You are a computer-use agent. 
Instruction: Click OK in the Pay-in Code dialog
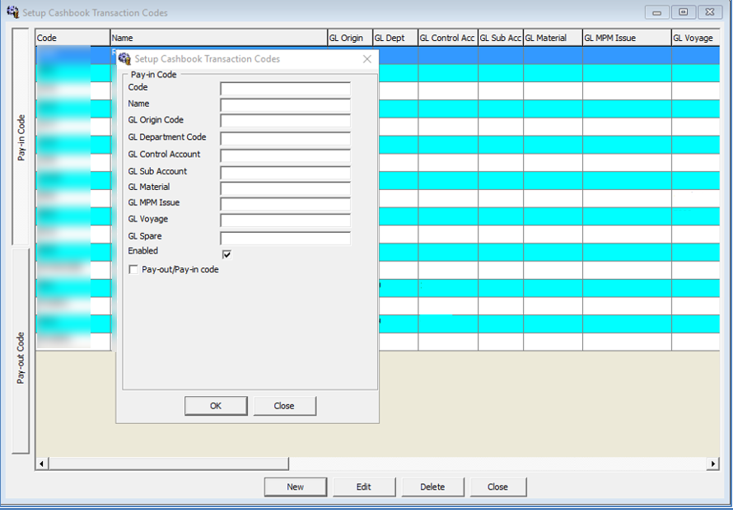pyautogui.click(x=216, y=406)
